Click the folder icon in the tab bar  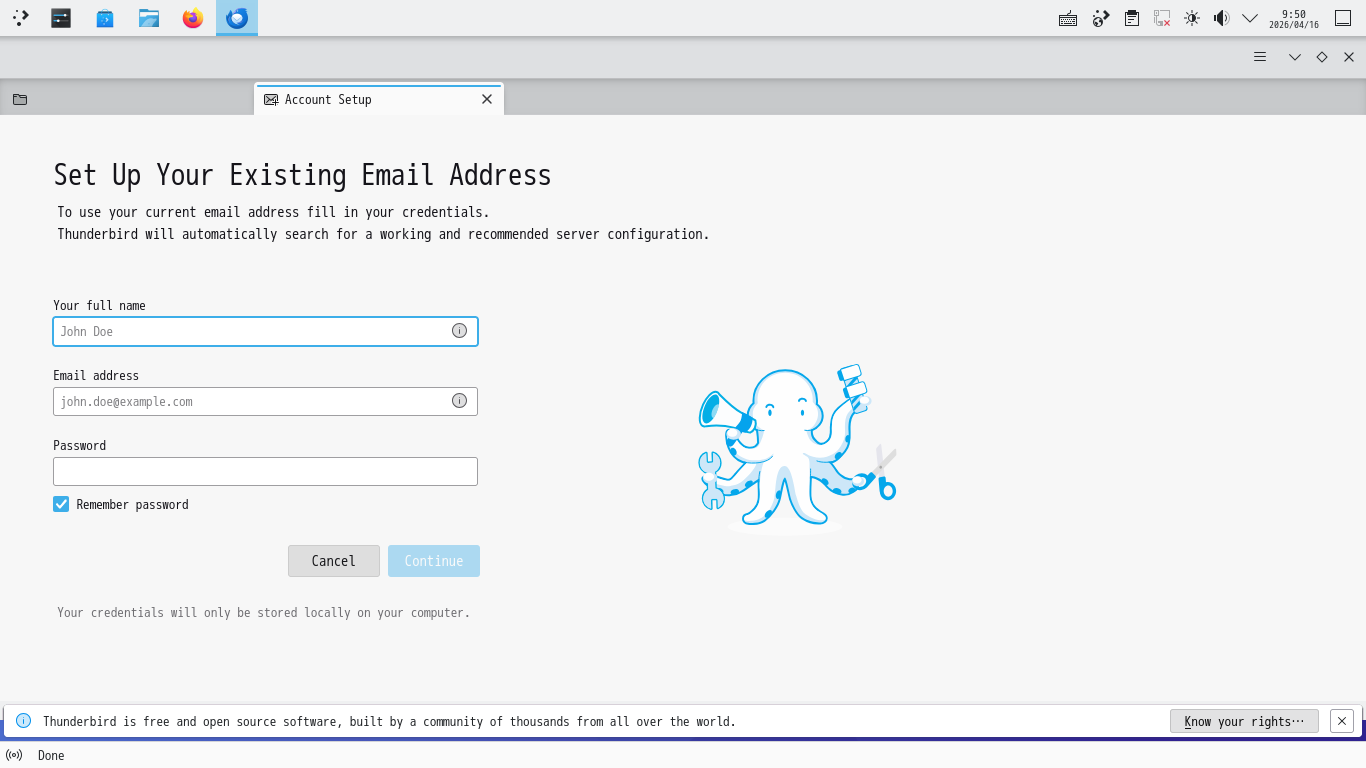coord(20,99)
